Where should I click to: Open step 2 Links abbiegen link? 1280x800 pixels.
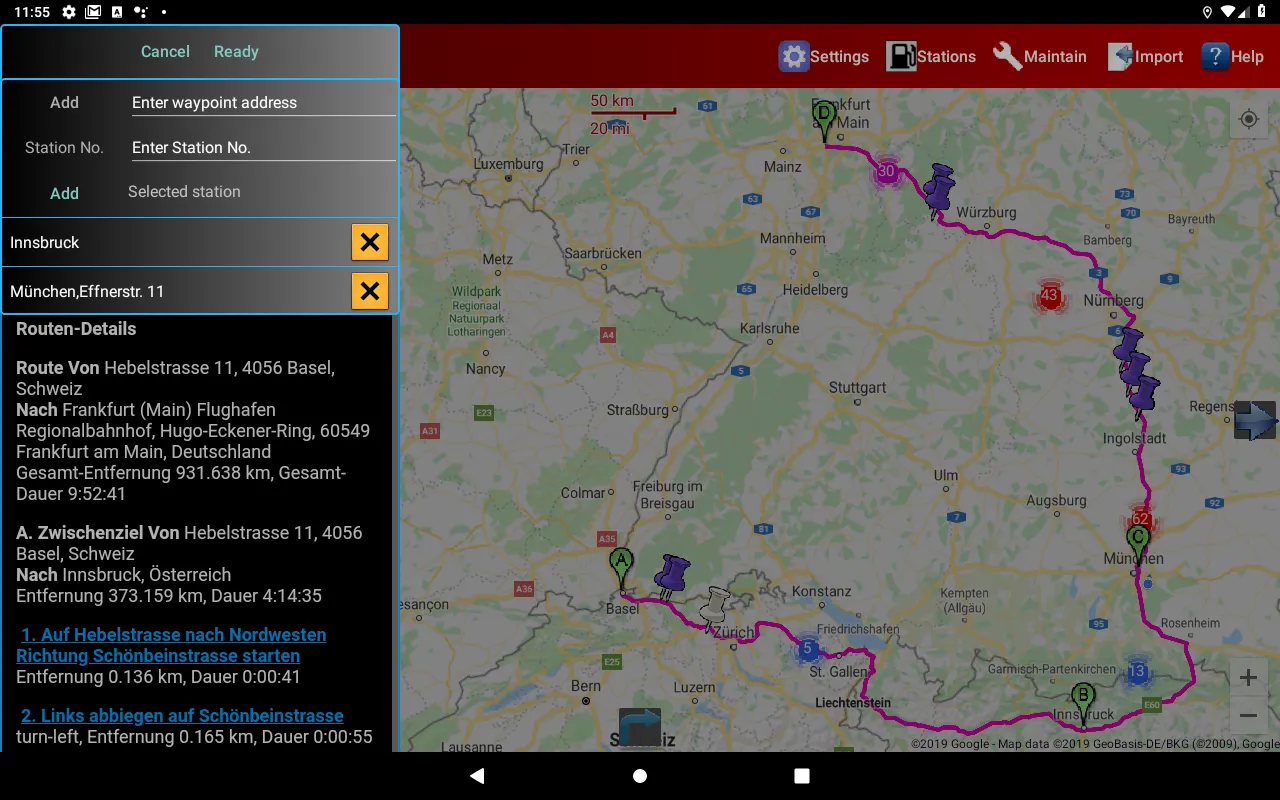(182, 716)
